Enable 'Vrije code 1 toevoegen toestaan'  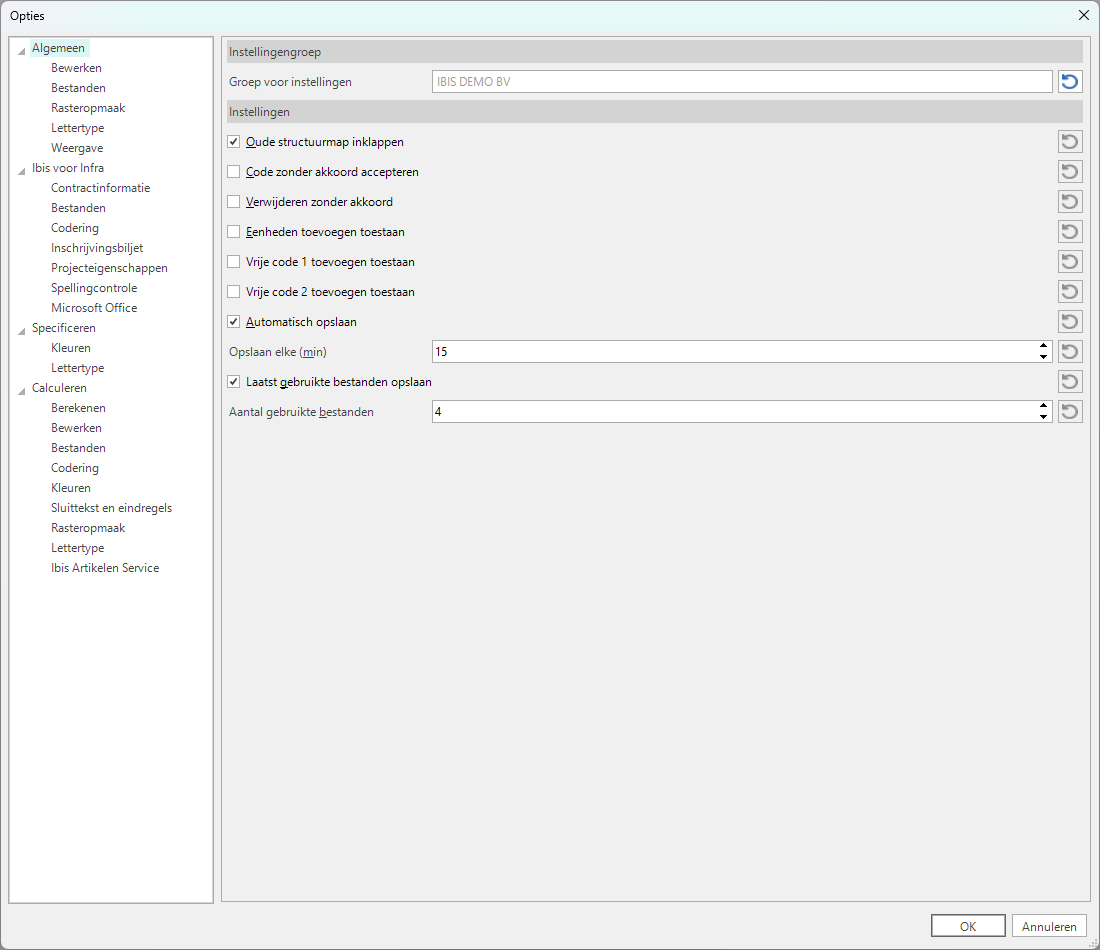(234, 262)
